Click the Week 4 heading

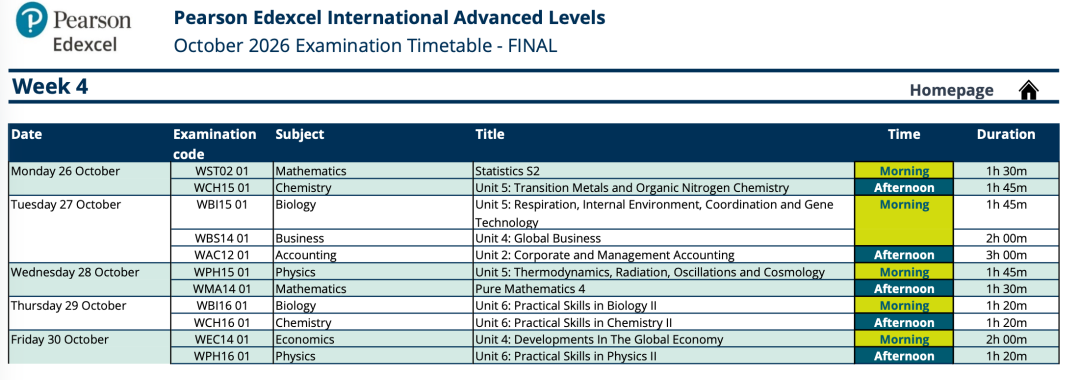coord(50,87)
